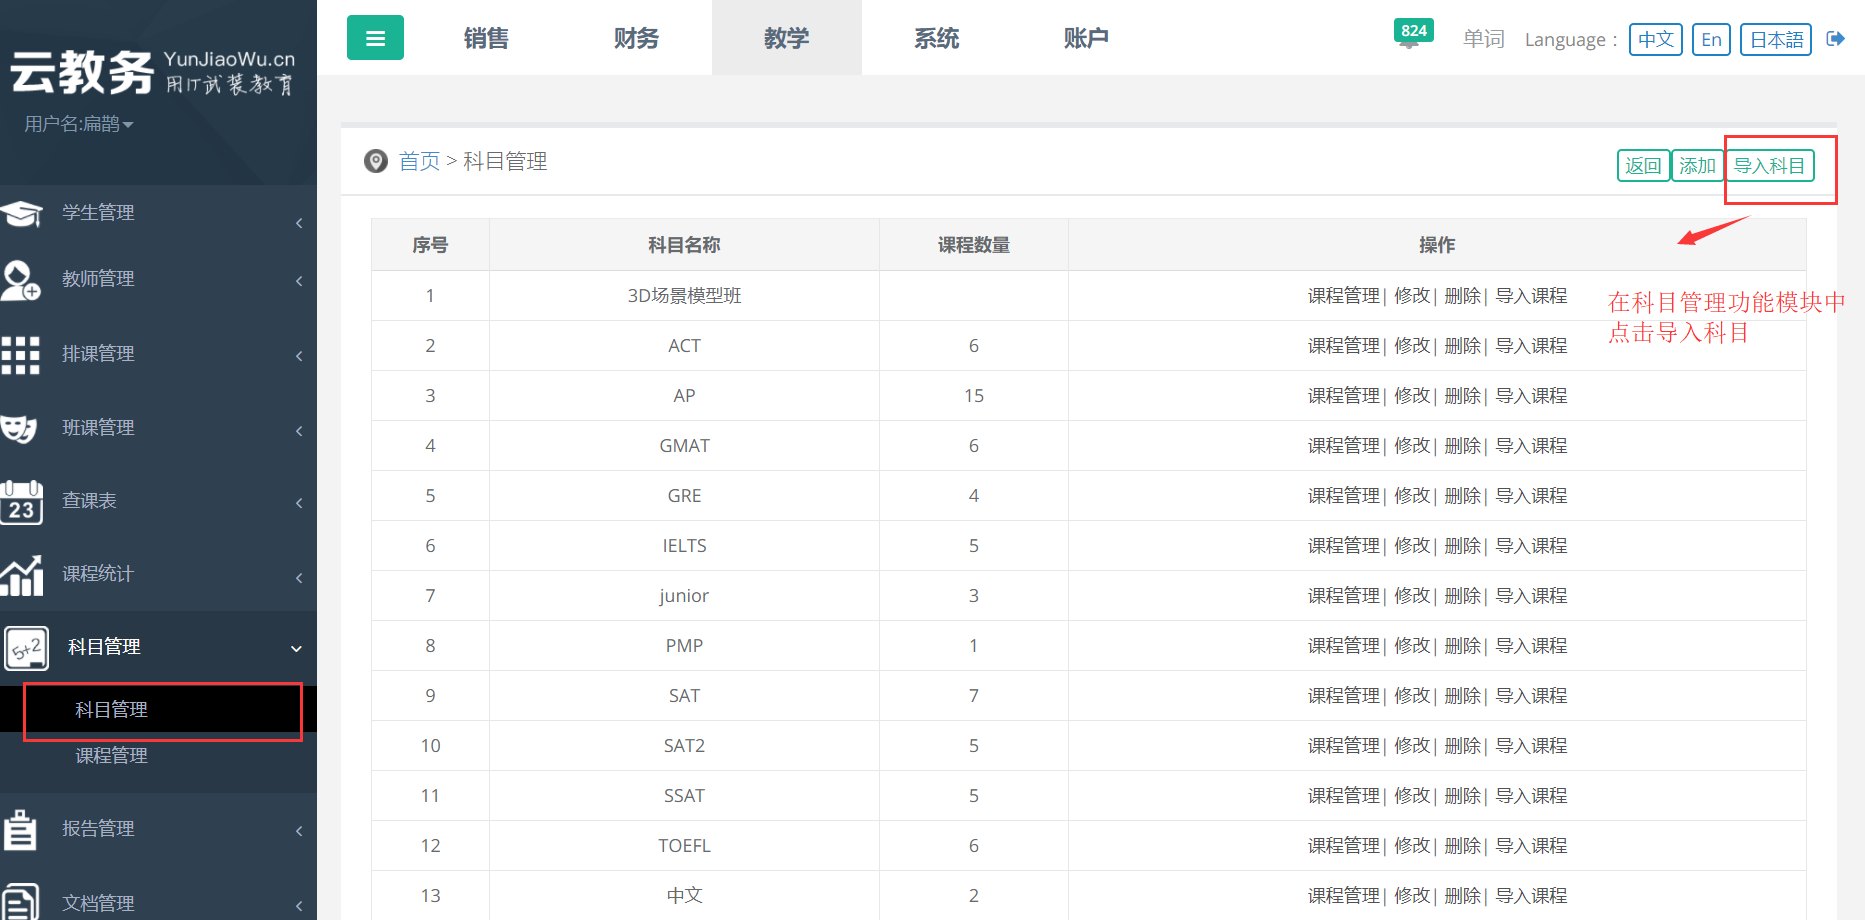The width and height of the screenshot is (1865, 920).
Task: Click 课程管理 in the SAT row
Action: [1344, 696]
